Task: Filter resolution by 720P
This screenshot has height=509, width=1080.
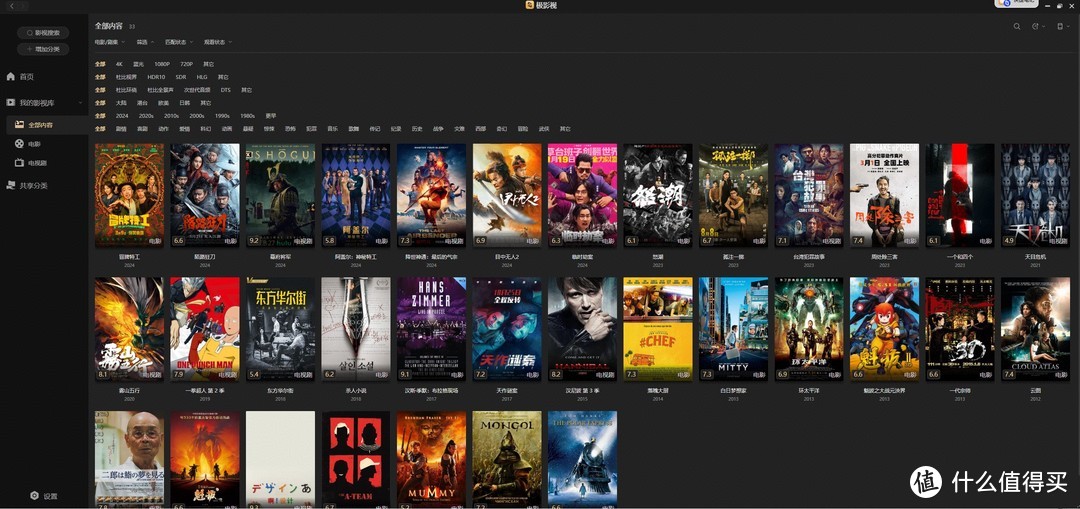Action: coord(187,64)
